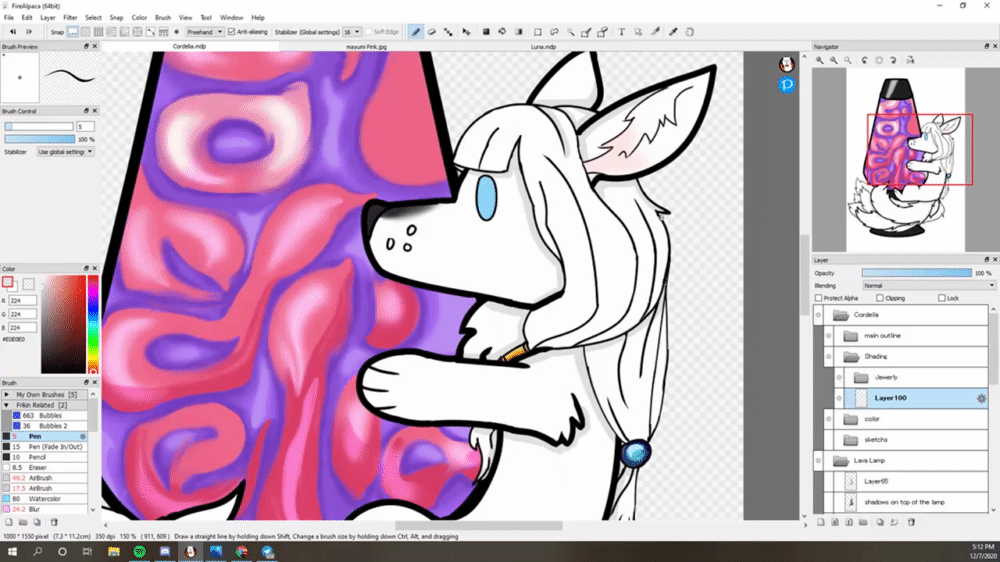Select the Dot tool icon
Image resolution: width=1000 pixels, height=562 pixels.
click(x=448, y=32)
